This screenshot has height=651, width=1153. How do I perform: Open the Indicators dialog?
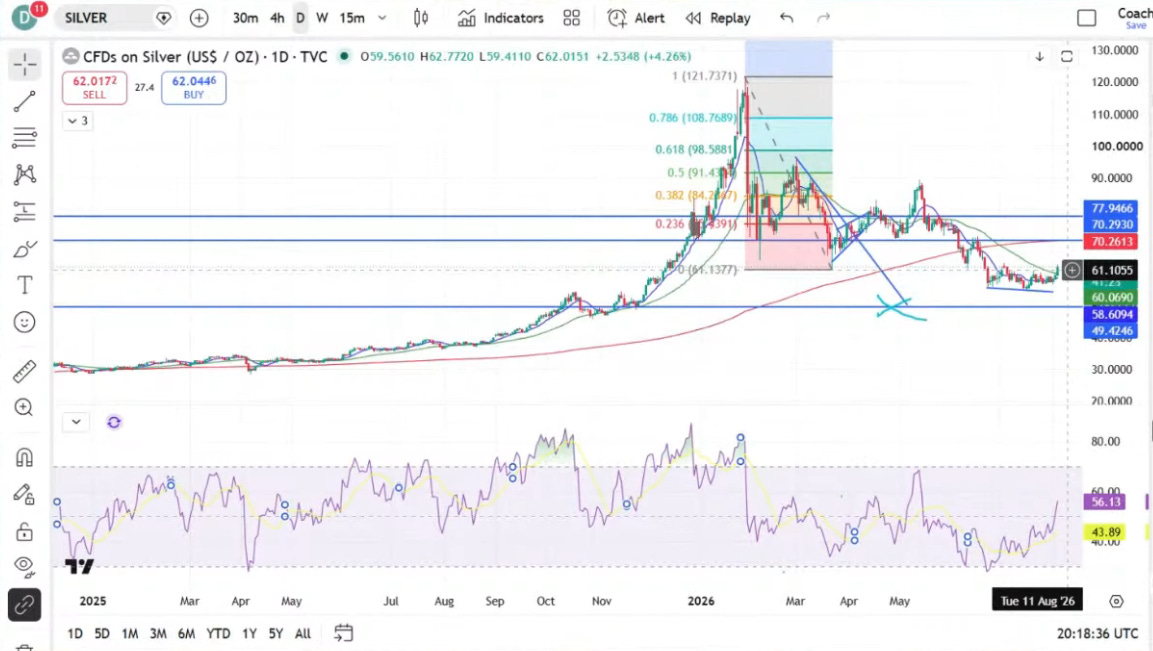(501, 18)
